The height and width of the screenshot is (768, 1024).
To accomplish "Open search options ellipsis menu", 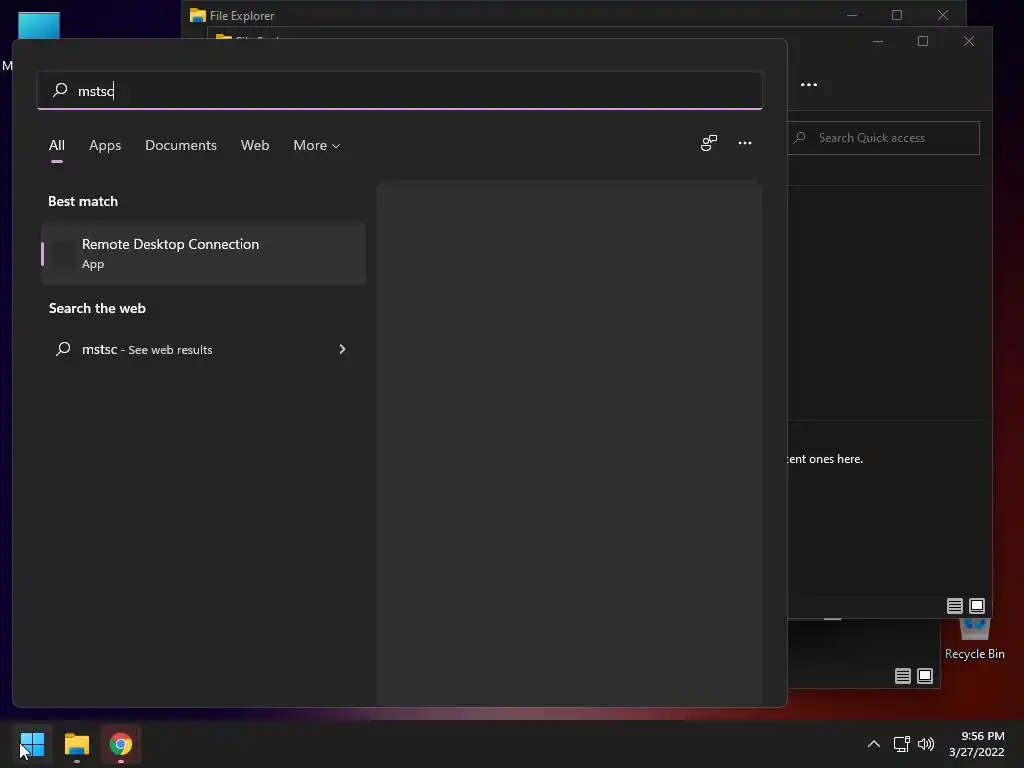I will pos(744,143).
